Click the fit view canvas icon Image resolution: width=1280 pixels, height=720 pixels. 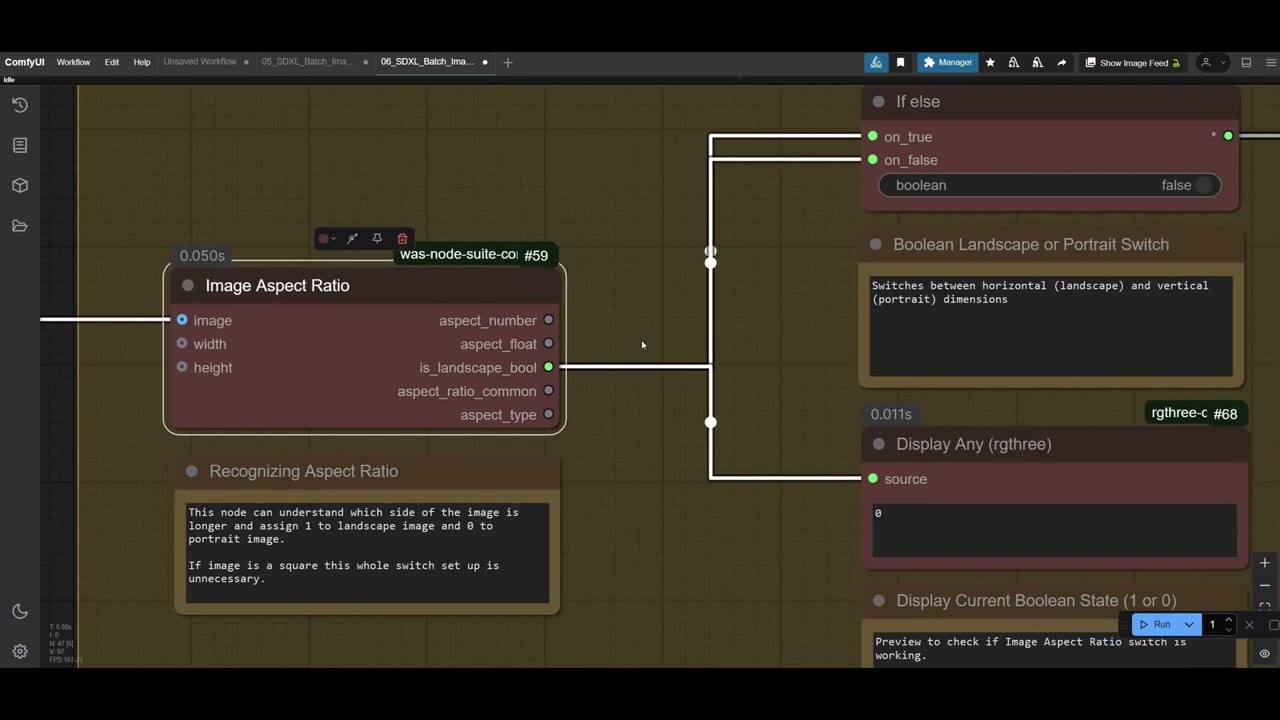[x=1265, y=606]
